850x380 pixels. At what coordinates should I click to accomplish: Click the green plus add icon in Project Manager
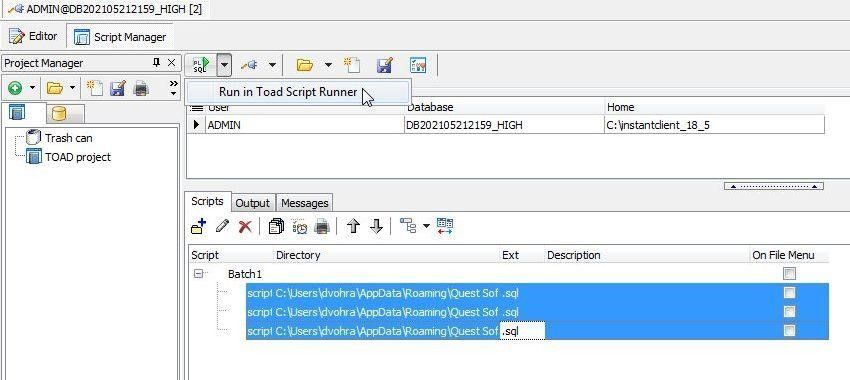click(15, 88)
